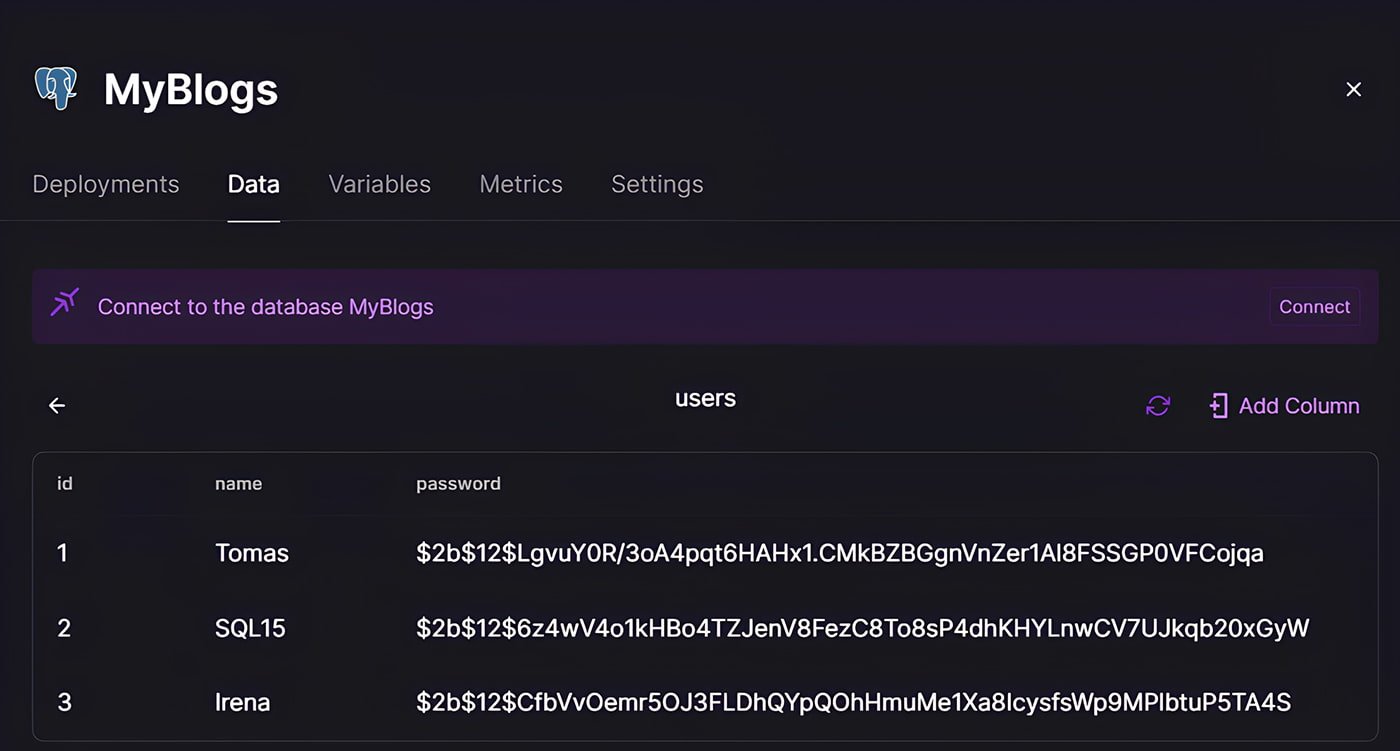The height and width of the screenshot is (751, 1400).
Task: Go to the Settings tab
Action: coord(657,184)
